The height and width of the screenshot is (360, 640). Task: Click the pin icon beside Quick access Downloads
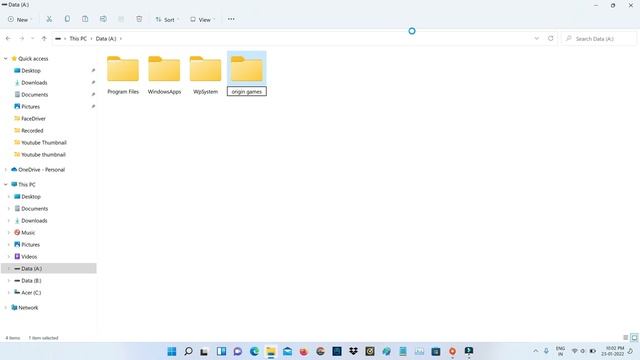tap(93, 82)
